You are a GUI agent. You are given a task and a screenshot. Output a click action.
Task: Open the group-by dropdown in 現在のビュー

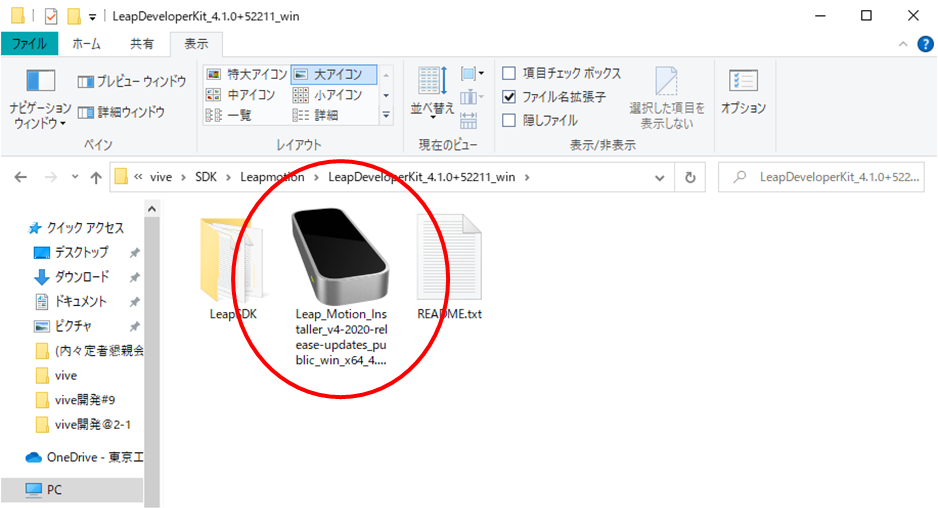tap(473, 74)
